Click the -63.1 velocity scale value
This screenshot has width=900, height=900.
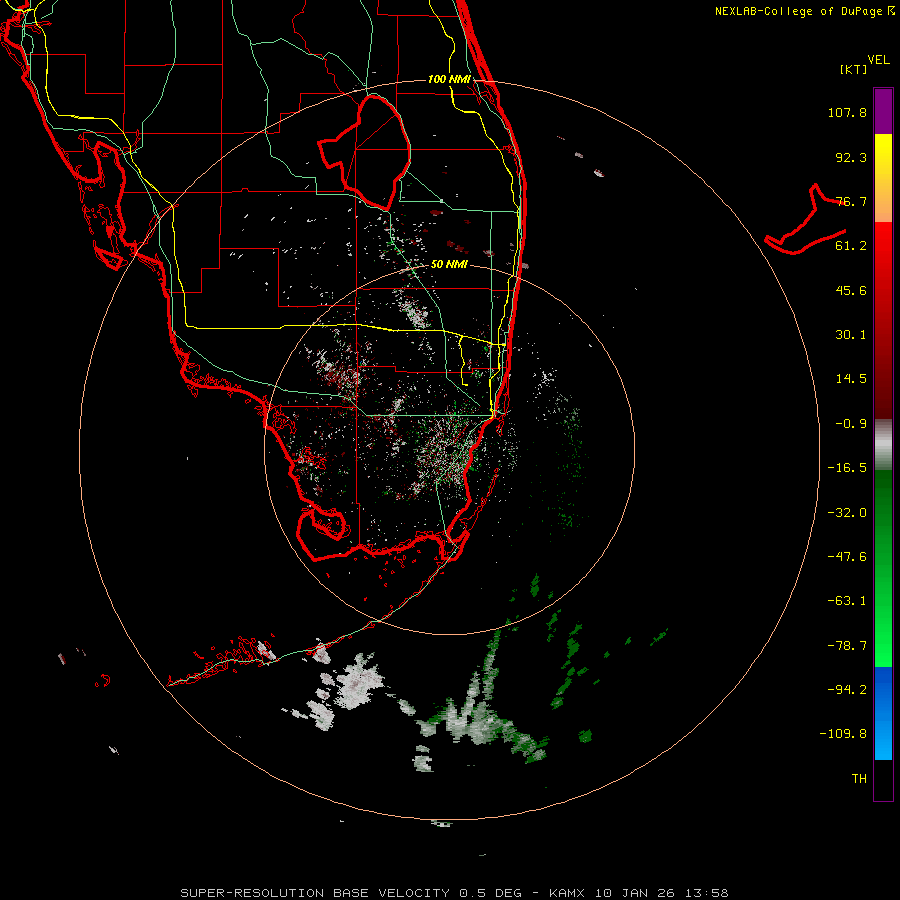[x=847, y=601]
